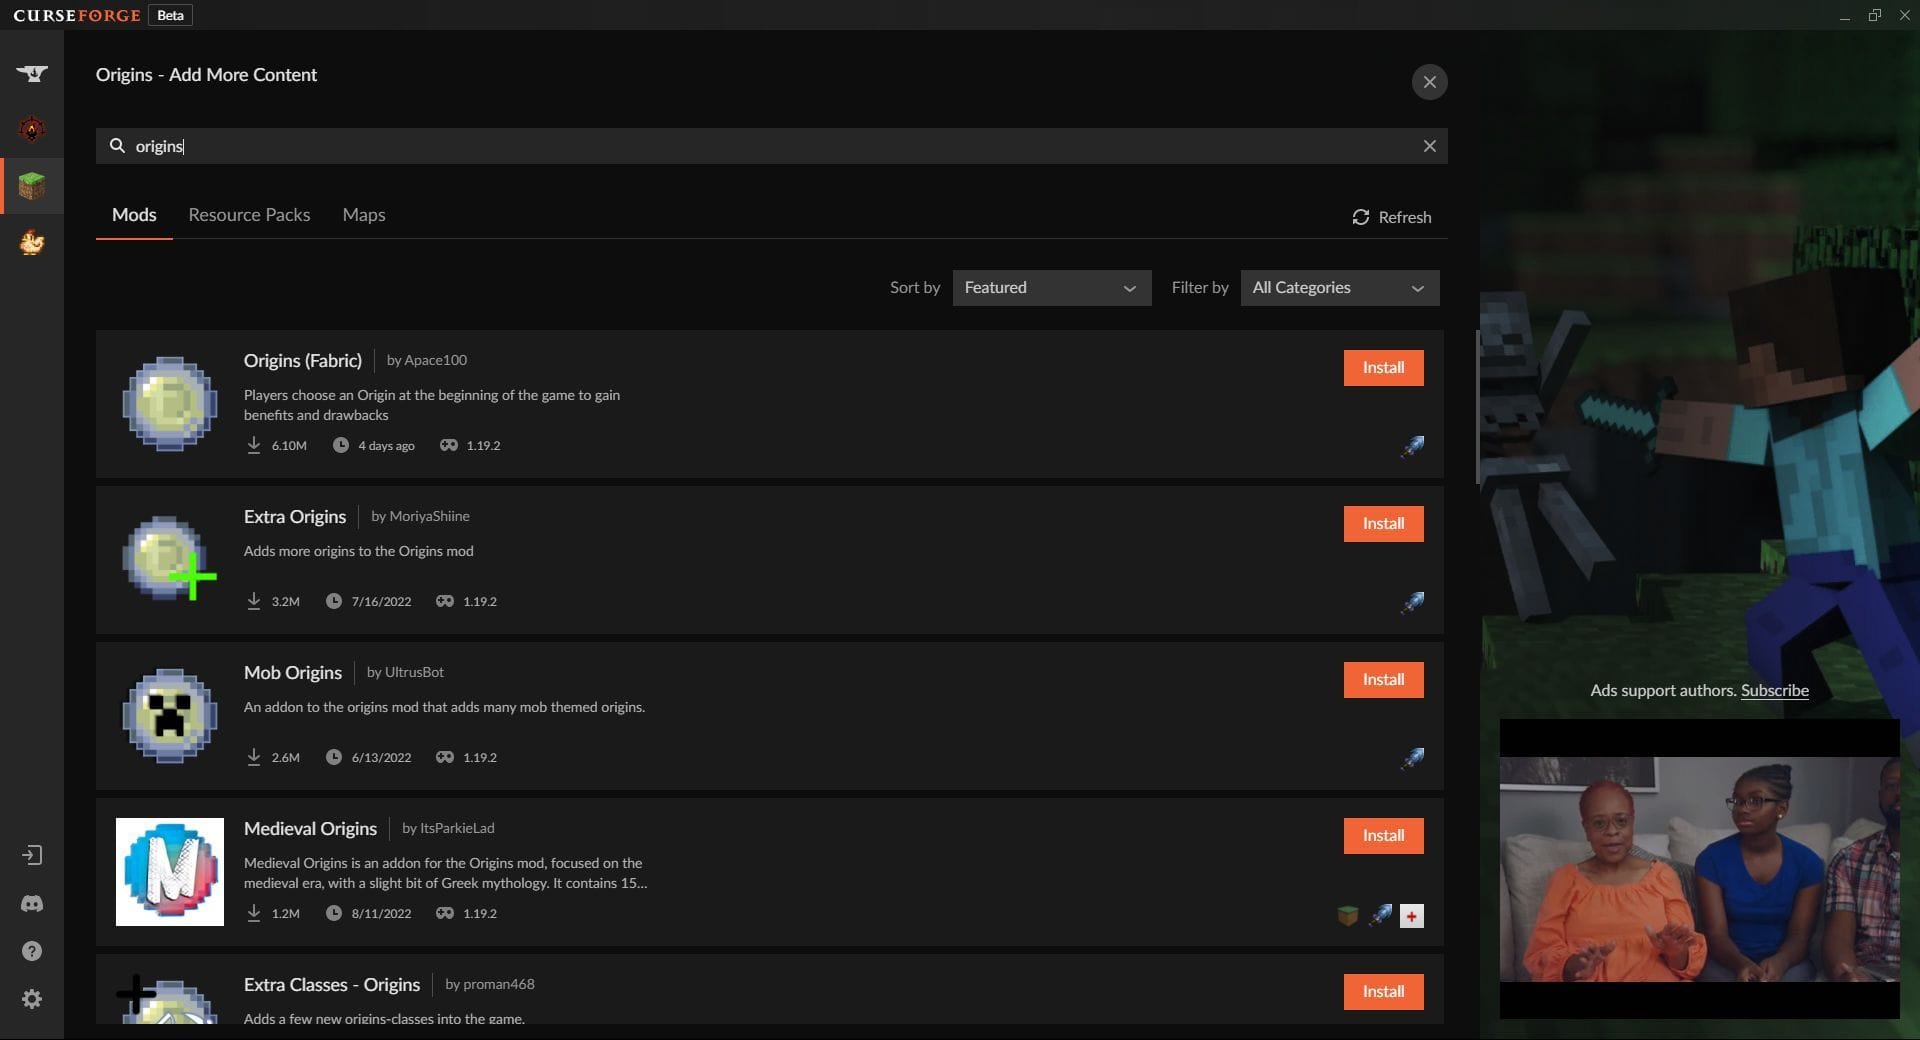Screen dimensions: 1920x1040
Task: Open the chicken game icon in sidebar
Action: pos(32,242)
